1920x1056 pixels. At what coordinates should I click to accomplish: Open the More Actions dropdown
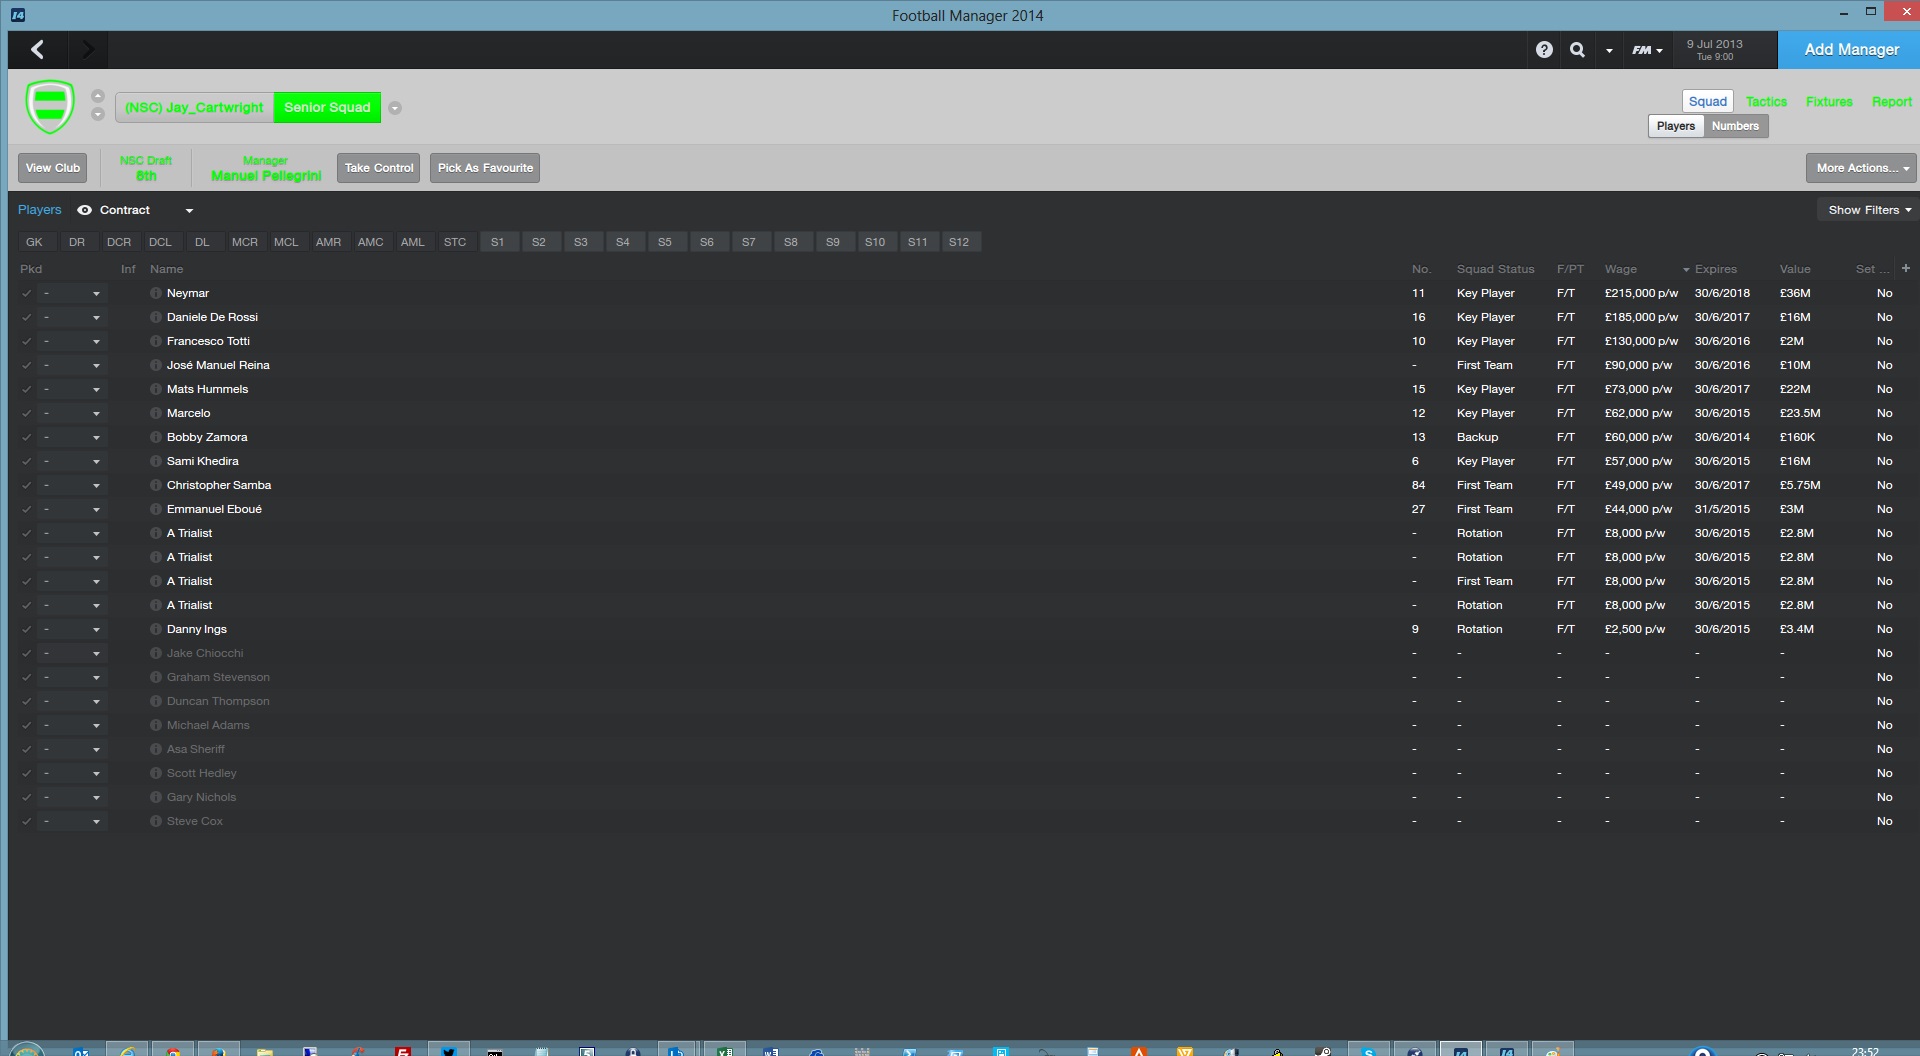pyautogui.click(x=1861, y=168)
